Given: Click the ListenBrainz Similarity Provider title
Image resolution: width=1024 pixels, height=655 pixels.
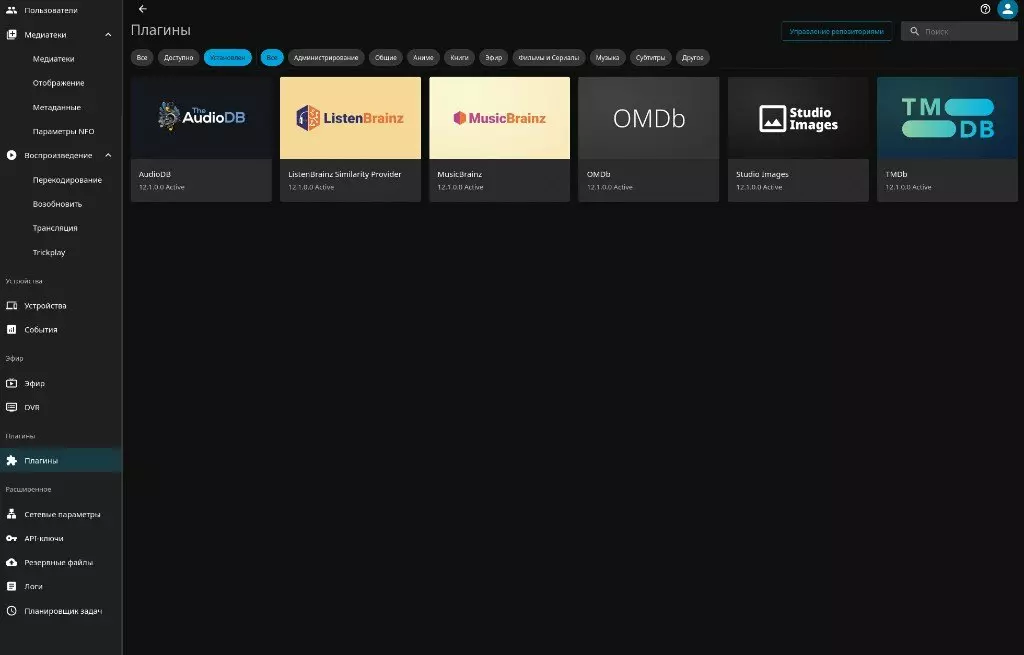Looking at the screenshot, I should pos(345,174).
